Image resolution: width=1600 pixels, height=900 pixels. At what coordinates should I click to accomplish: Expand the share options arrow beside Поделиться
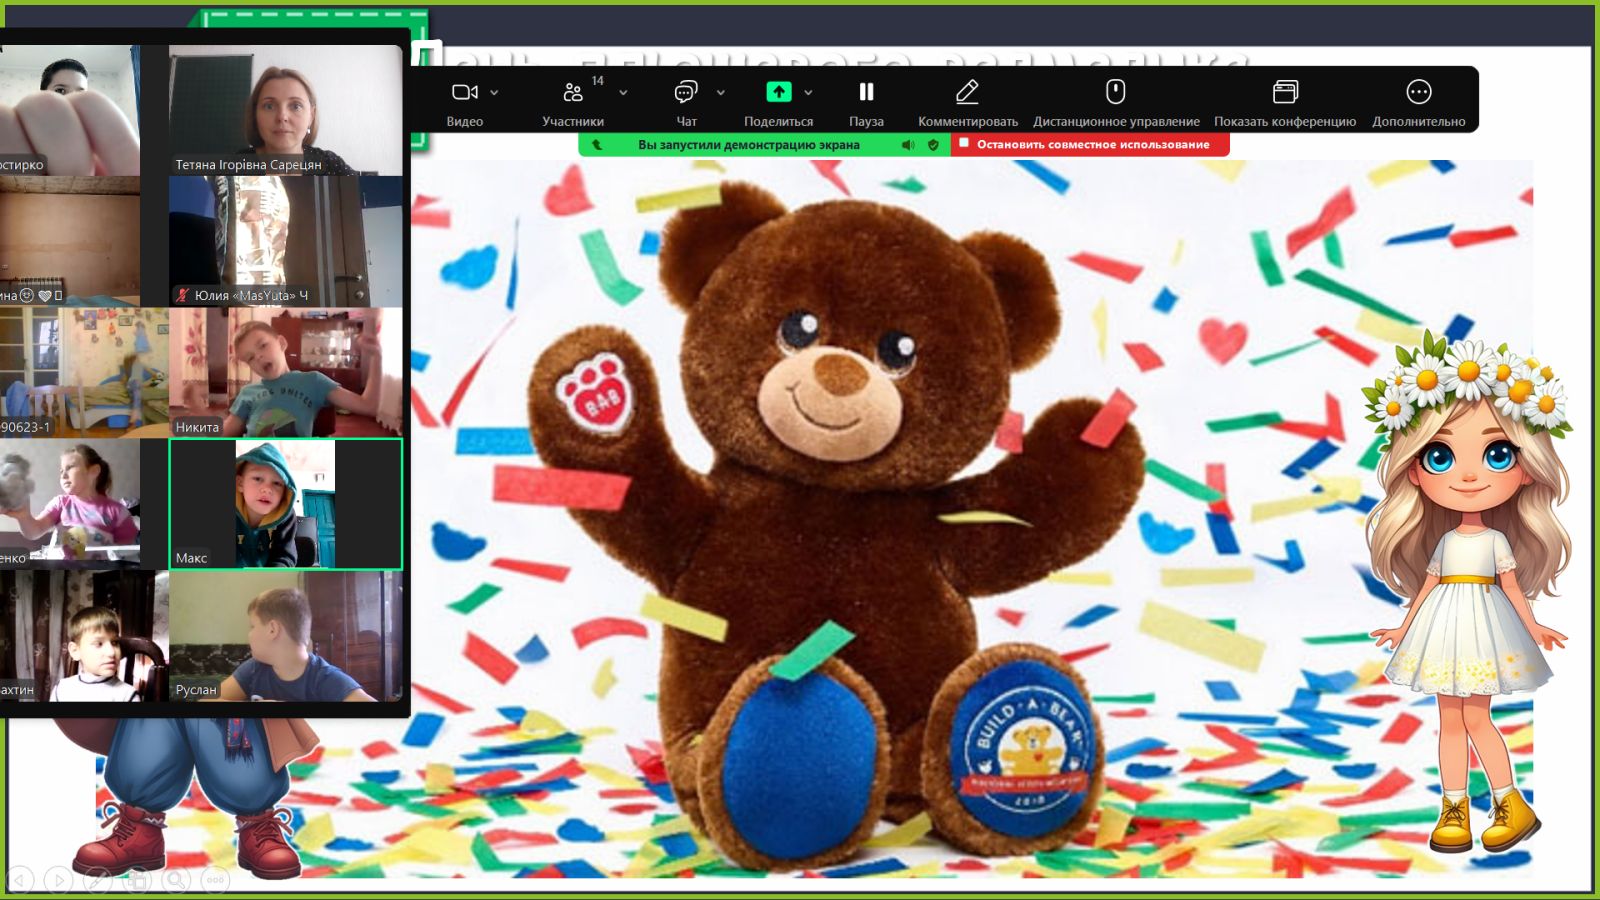click(x=808, y=92)
